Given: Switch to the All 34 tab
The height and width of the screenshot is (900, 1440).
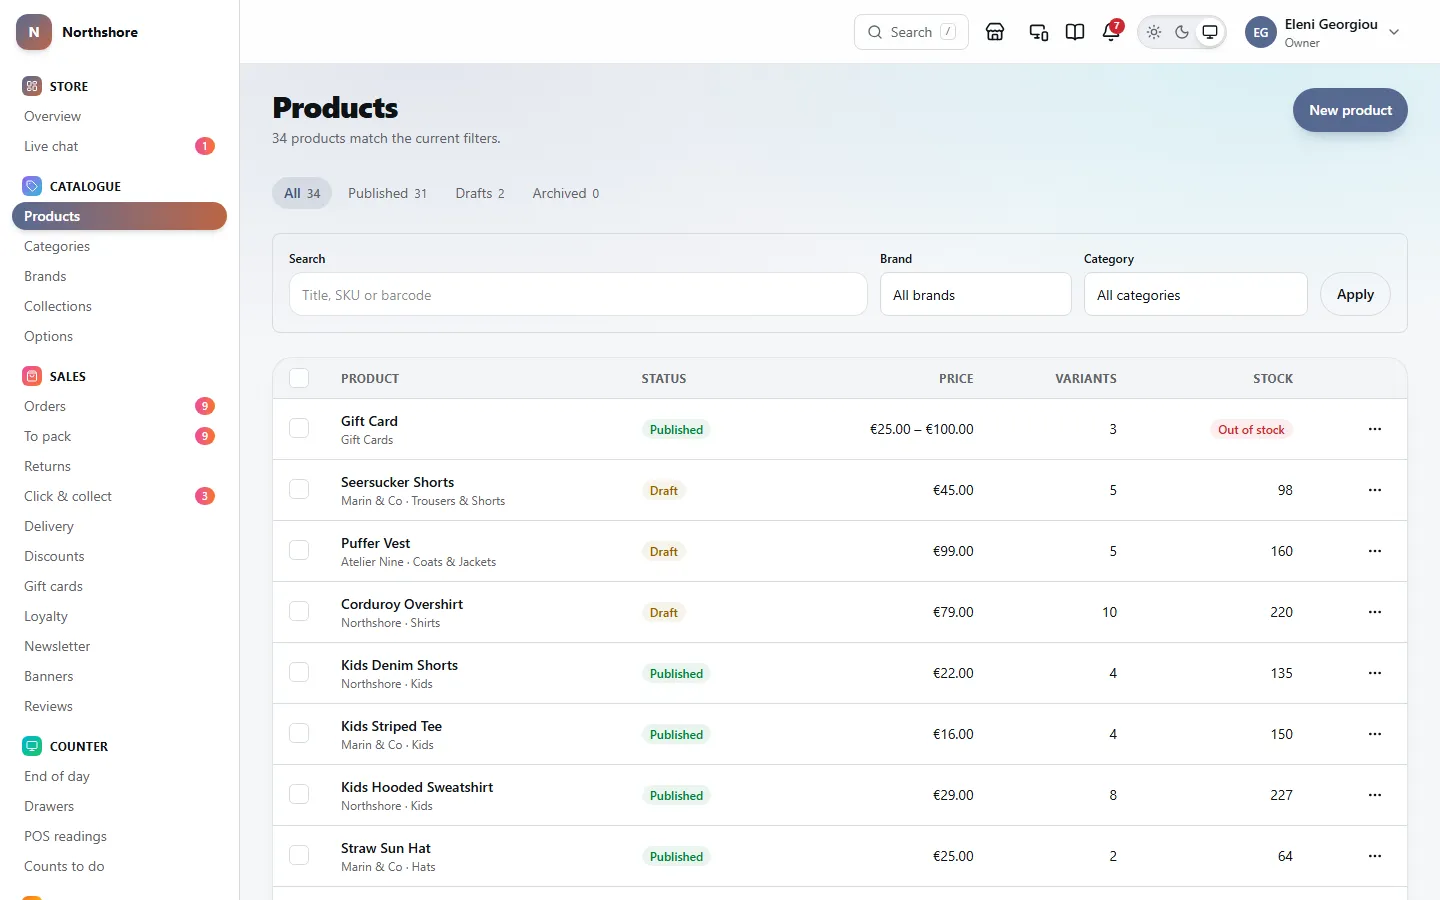Looking at the screenshot, I should tap(302, 193).
